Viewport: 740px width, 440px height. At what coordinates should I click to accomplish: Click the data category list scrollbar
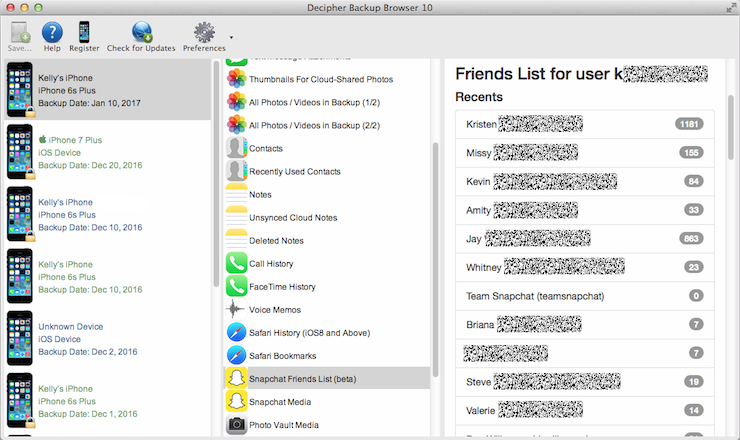435,260
